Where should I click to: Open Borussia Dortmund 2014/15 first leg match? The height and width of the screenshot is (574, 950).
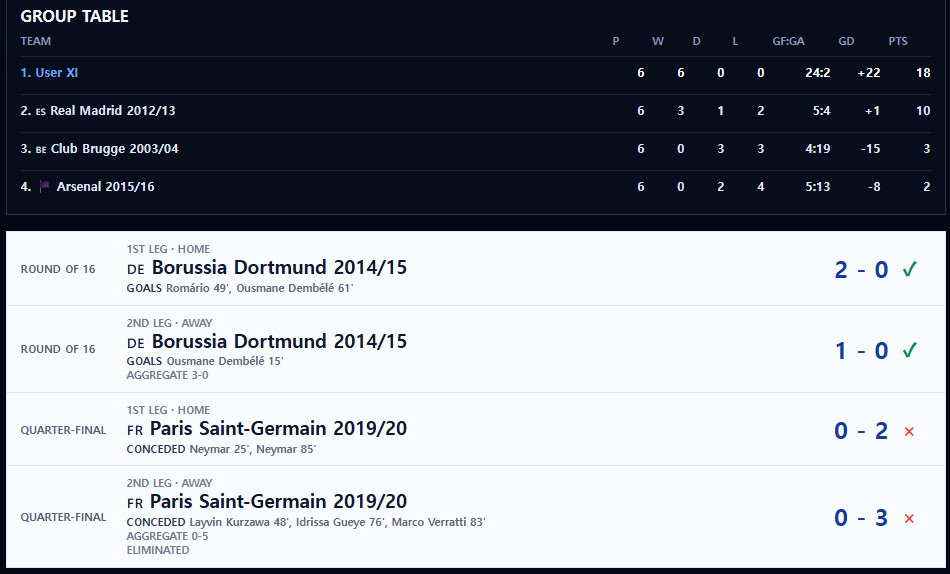click(x=476, y=269)
